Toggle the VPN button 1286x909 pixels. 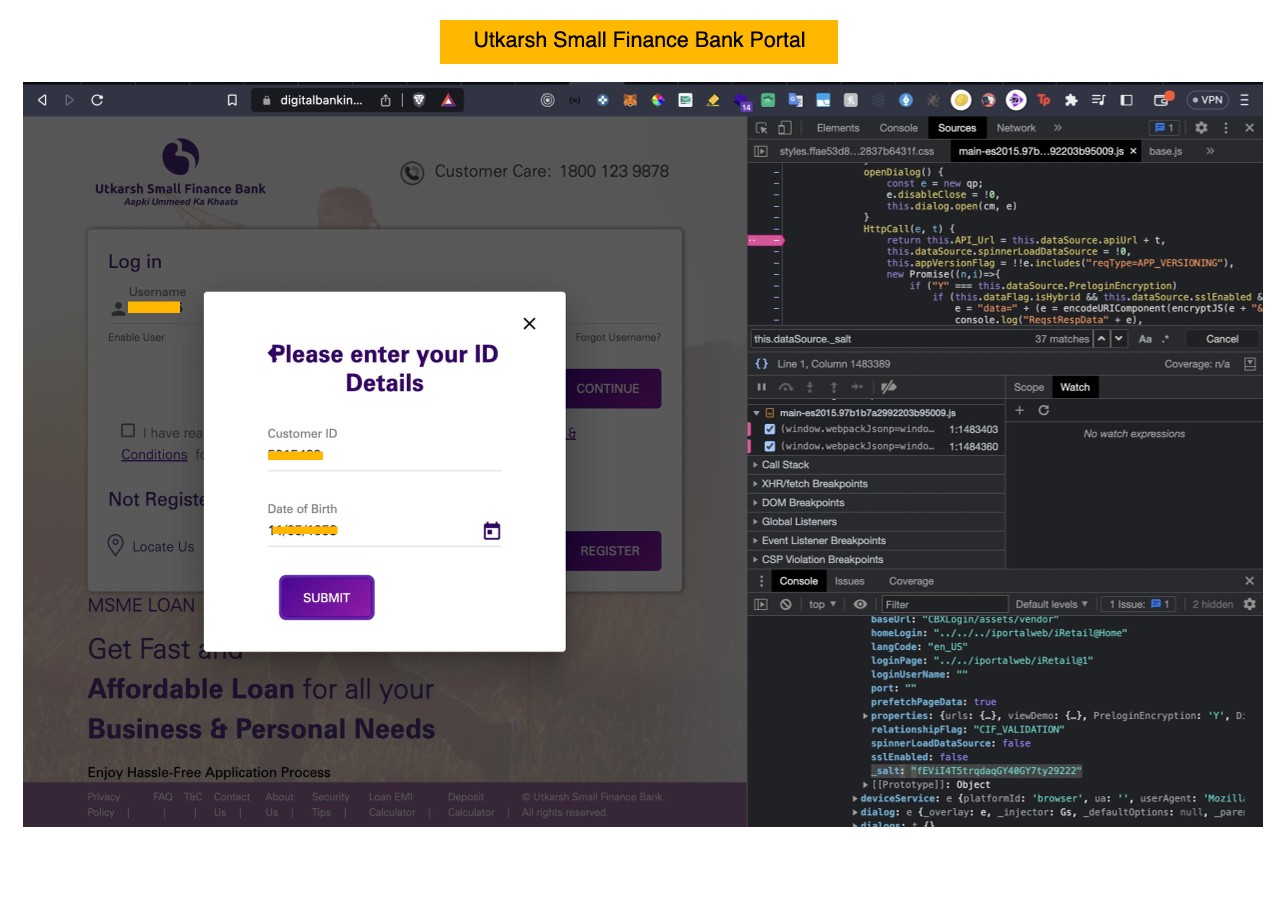coord(1208,100)
